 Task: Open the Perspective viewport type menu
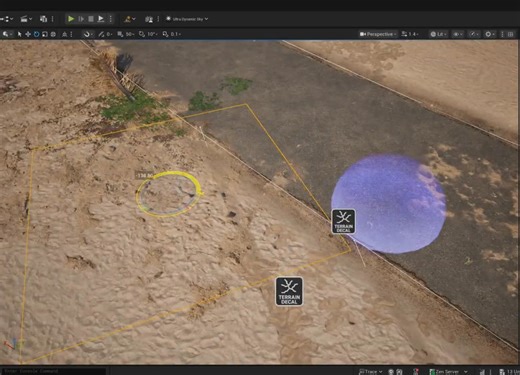pos(378,34)
